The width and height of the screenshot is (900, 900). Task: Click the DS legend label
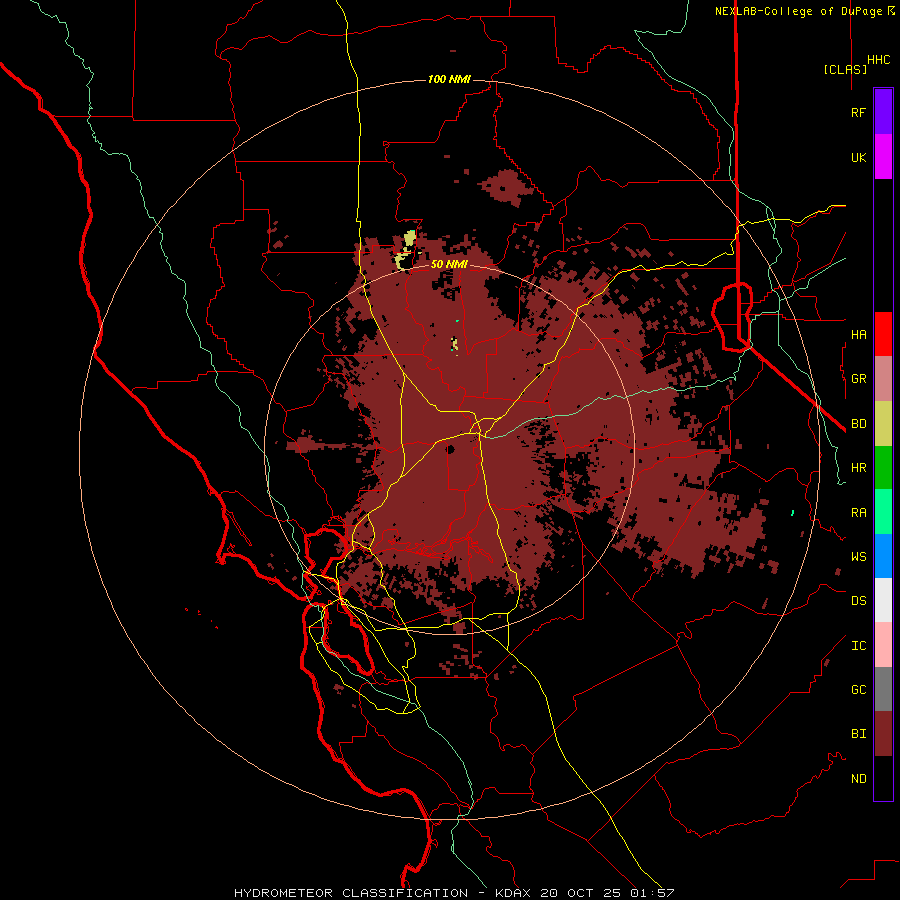[x=858, y=600]
